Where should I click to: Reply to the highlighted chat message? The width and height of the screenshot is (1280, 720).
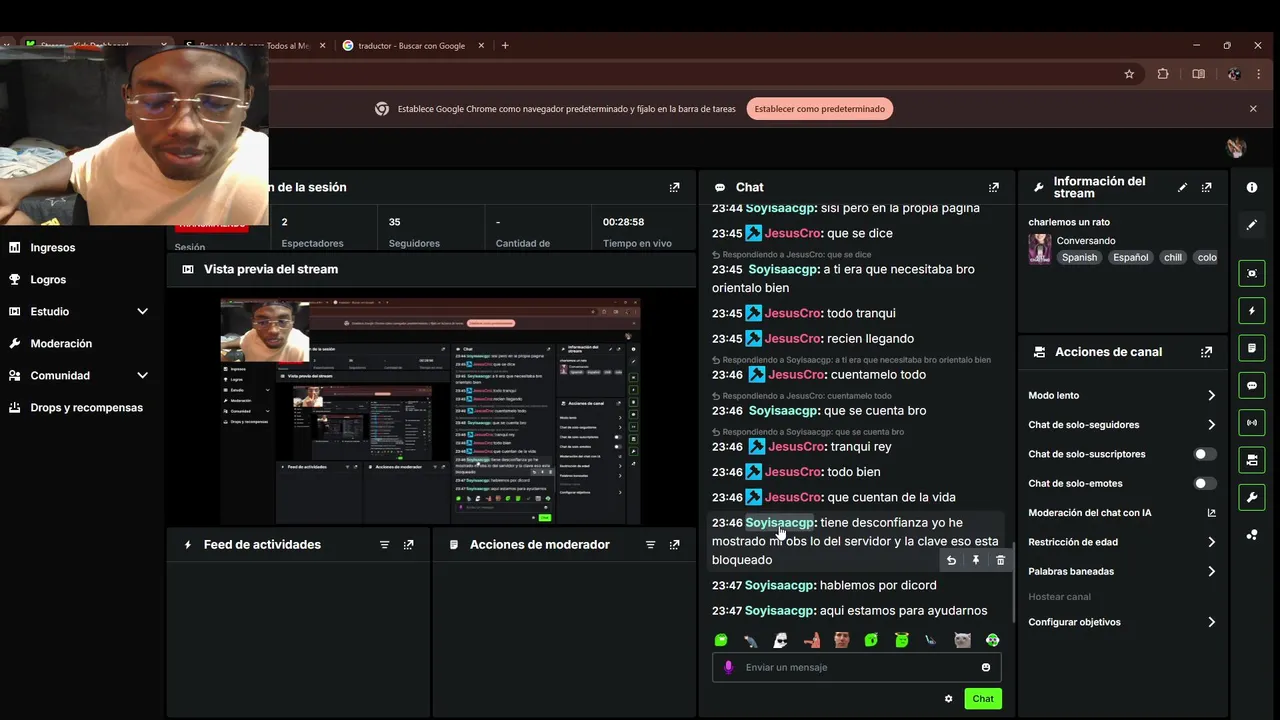click(951, 561)
